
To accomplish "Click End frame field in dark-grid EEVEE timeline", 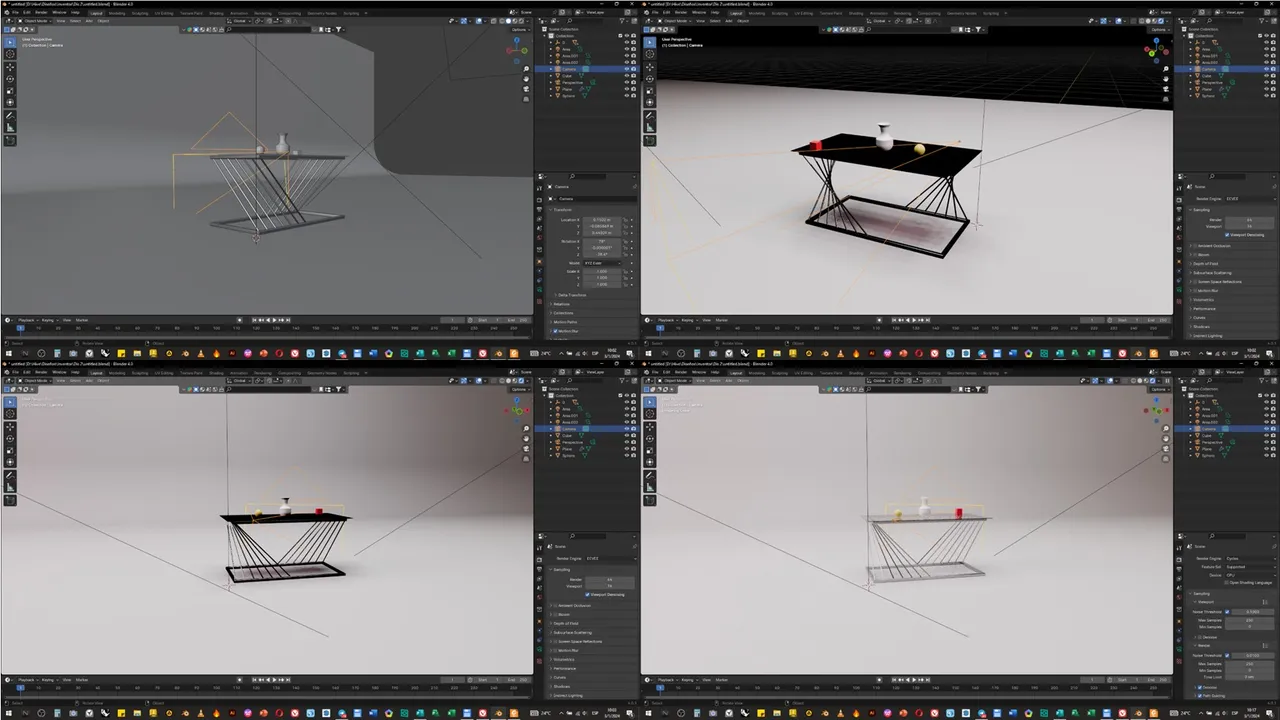I will pyautogui.click(x=1157, y=320).
